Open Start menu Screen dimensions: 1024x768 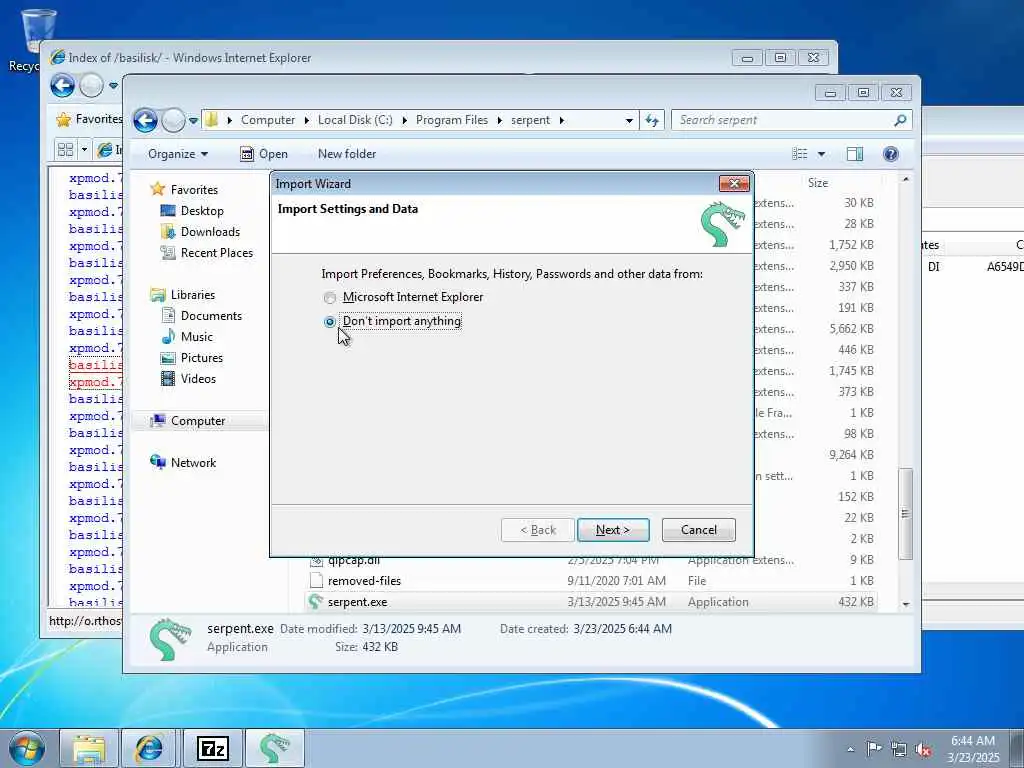(x=27, y=748)
